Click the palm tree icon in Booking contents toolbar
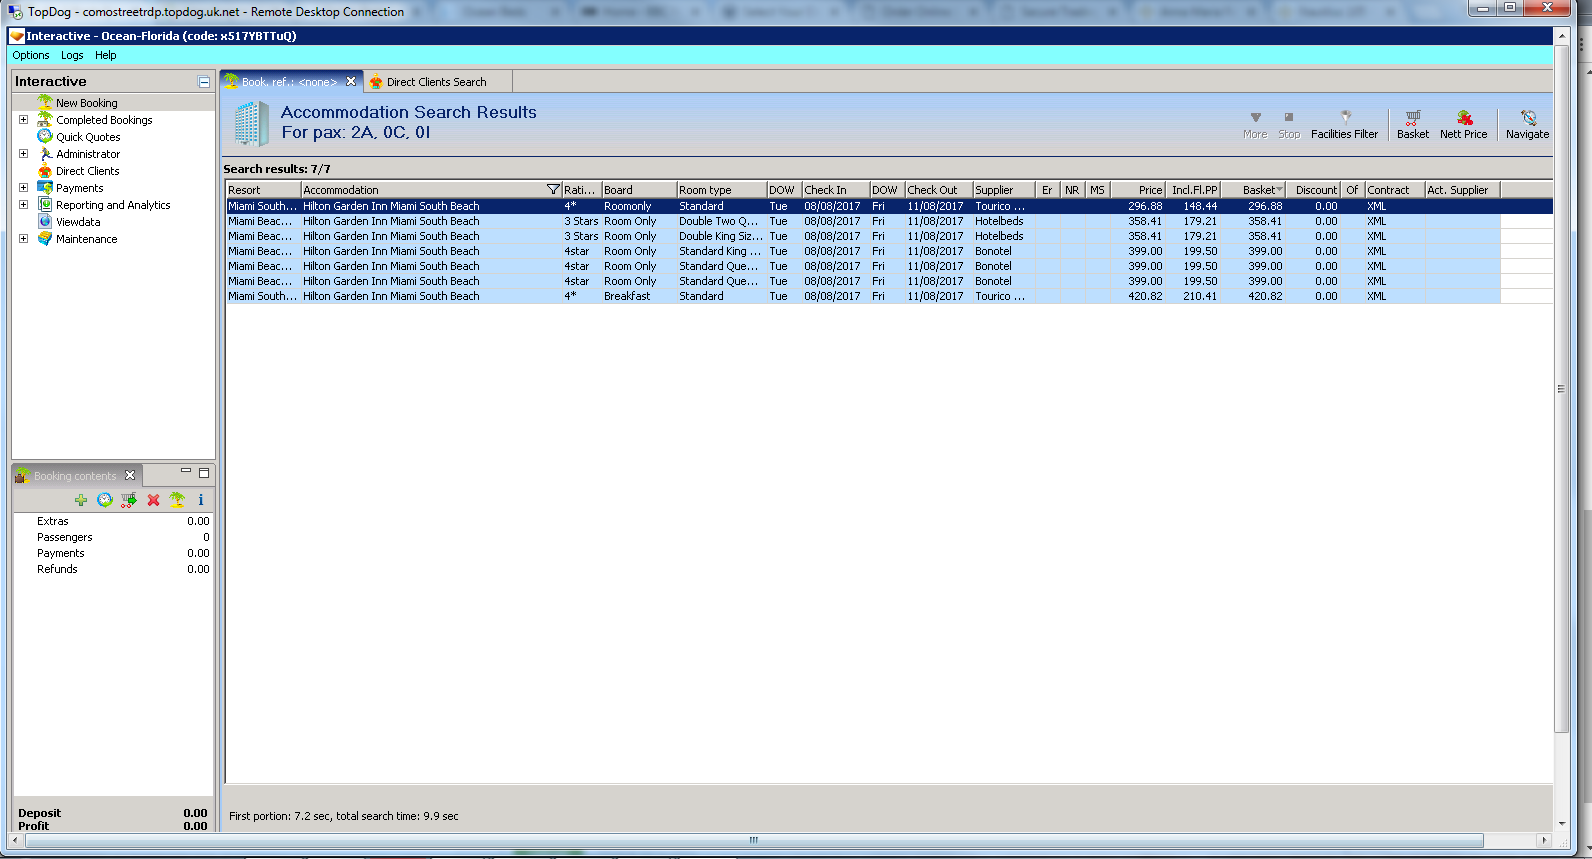Image resolution: width=1592 pixels, height=859 pixels. pos(177,500)
